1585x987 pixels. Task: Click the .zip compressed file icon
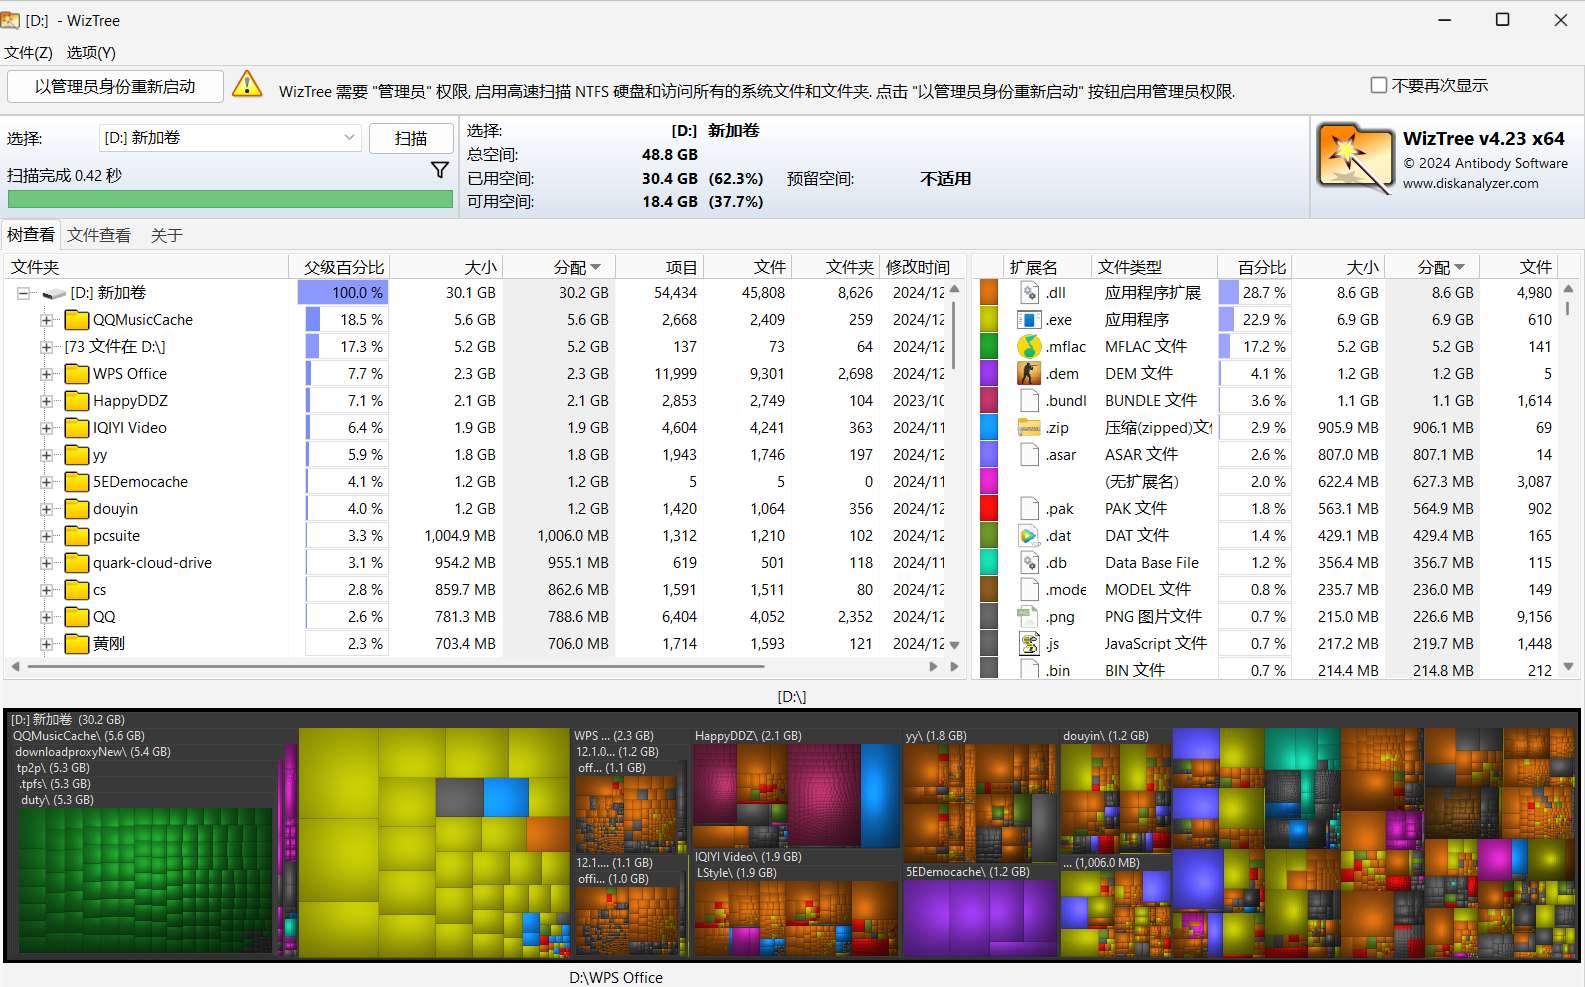click(1029, 427)
